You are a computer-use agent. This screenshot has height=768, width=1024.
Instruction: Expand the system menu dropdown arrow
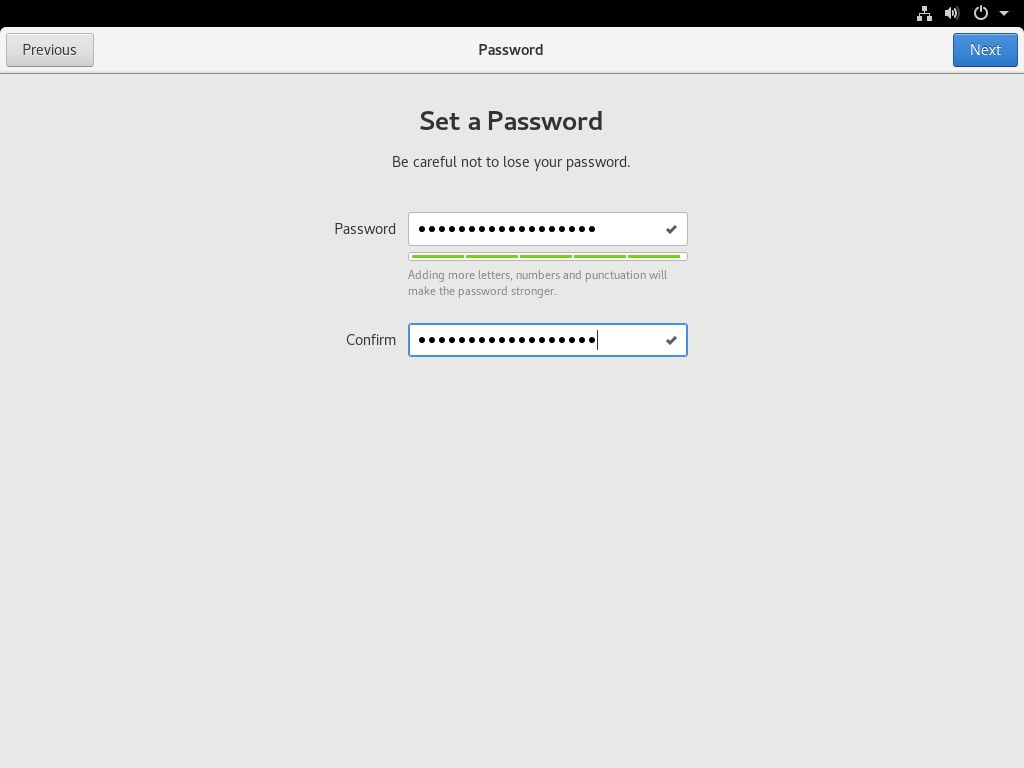point(1004,13)
